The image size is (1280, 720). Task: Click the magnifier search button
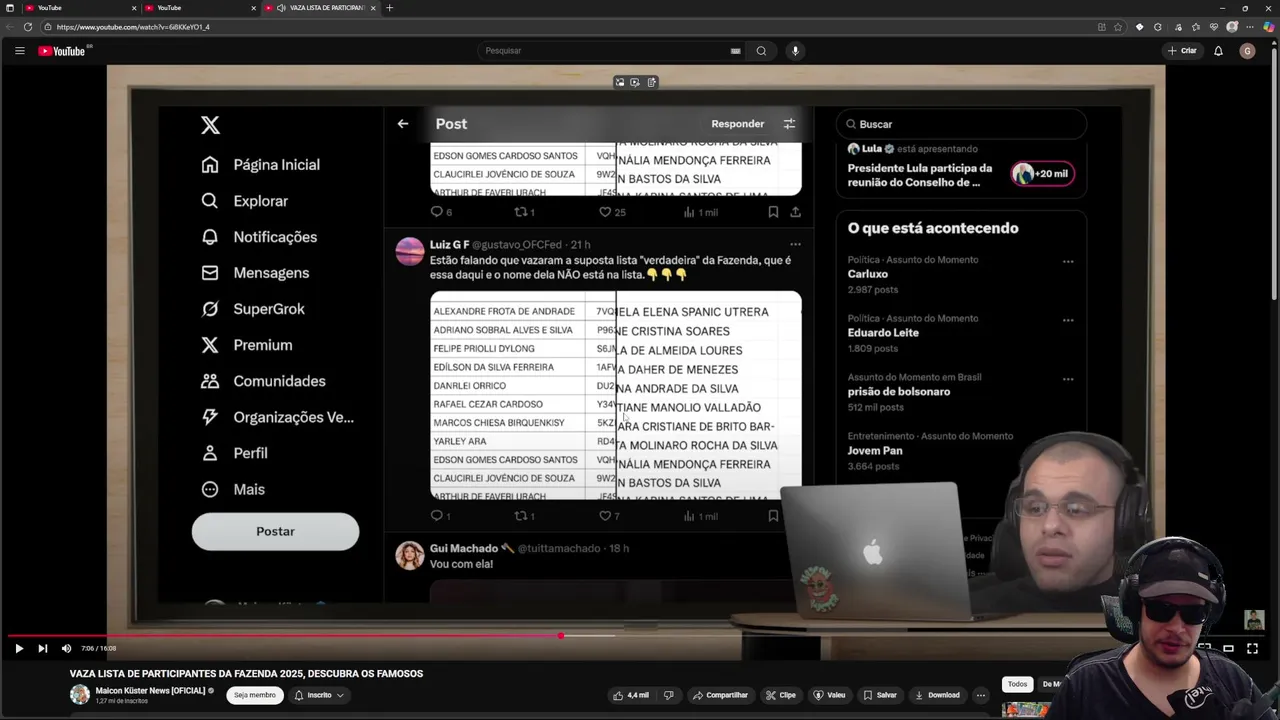(x=761, y=51)
